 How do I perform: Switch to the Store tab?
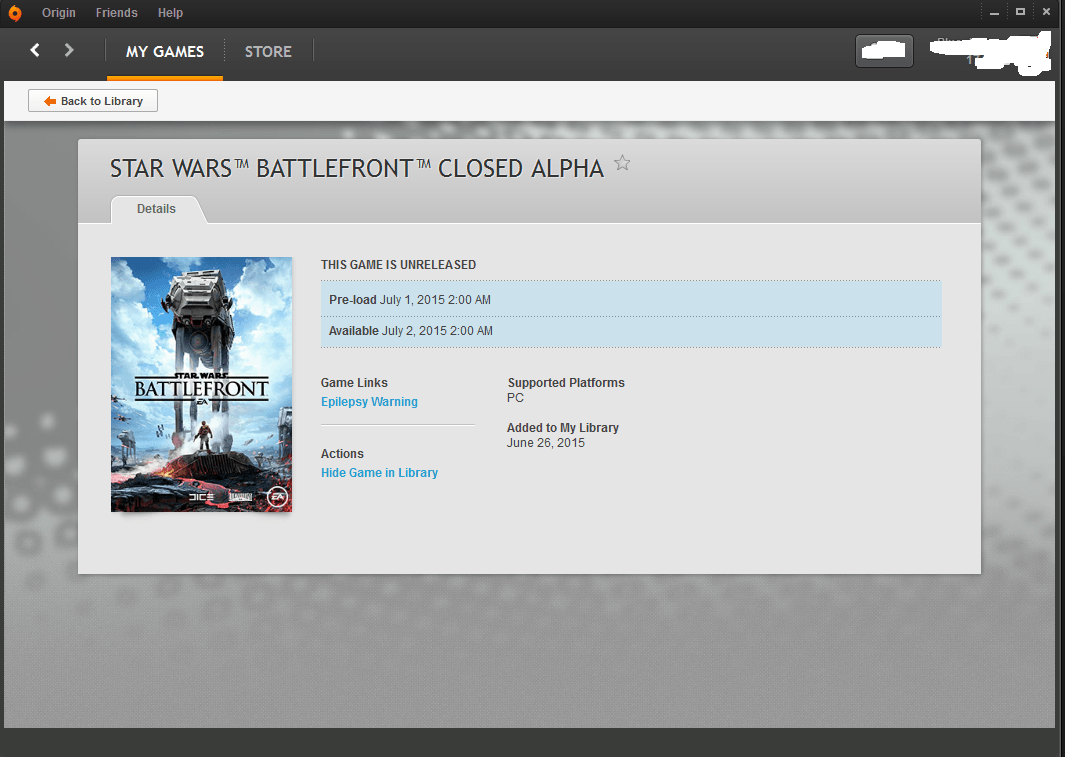pos(268,52)
